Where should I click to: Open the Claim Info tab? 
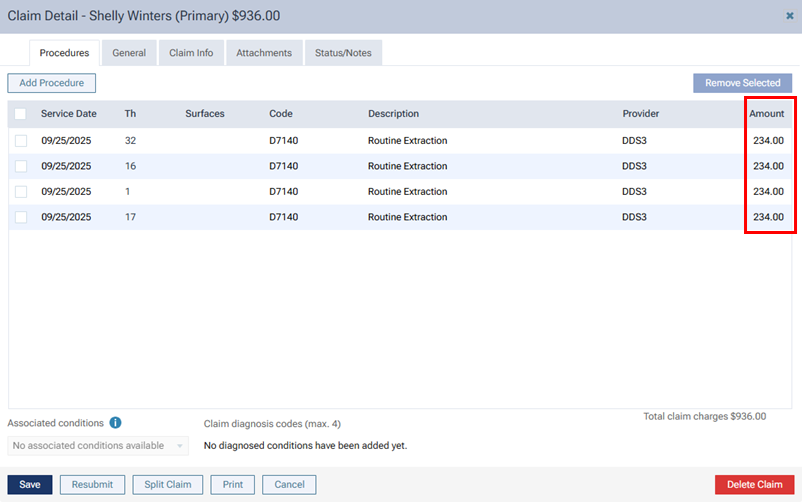tap(191, 53)
